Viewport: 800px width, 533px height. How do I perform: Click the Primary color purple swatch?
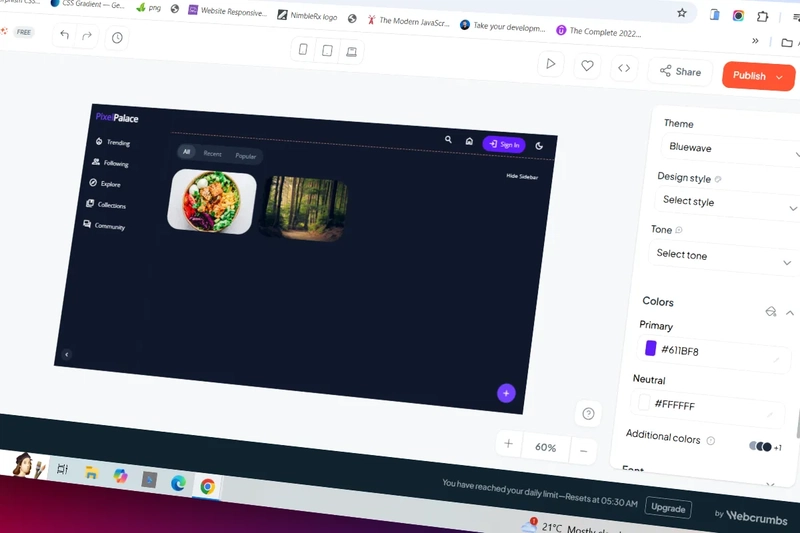pos(651,348)
